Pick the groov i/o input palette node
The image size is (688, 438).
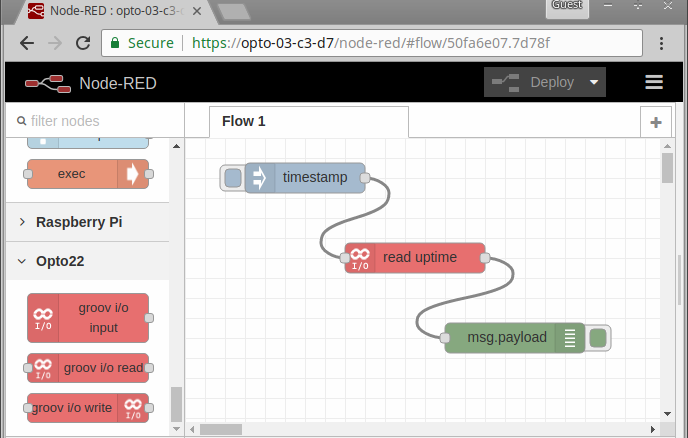pyautogui.click(x=88, y=318)
